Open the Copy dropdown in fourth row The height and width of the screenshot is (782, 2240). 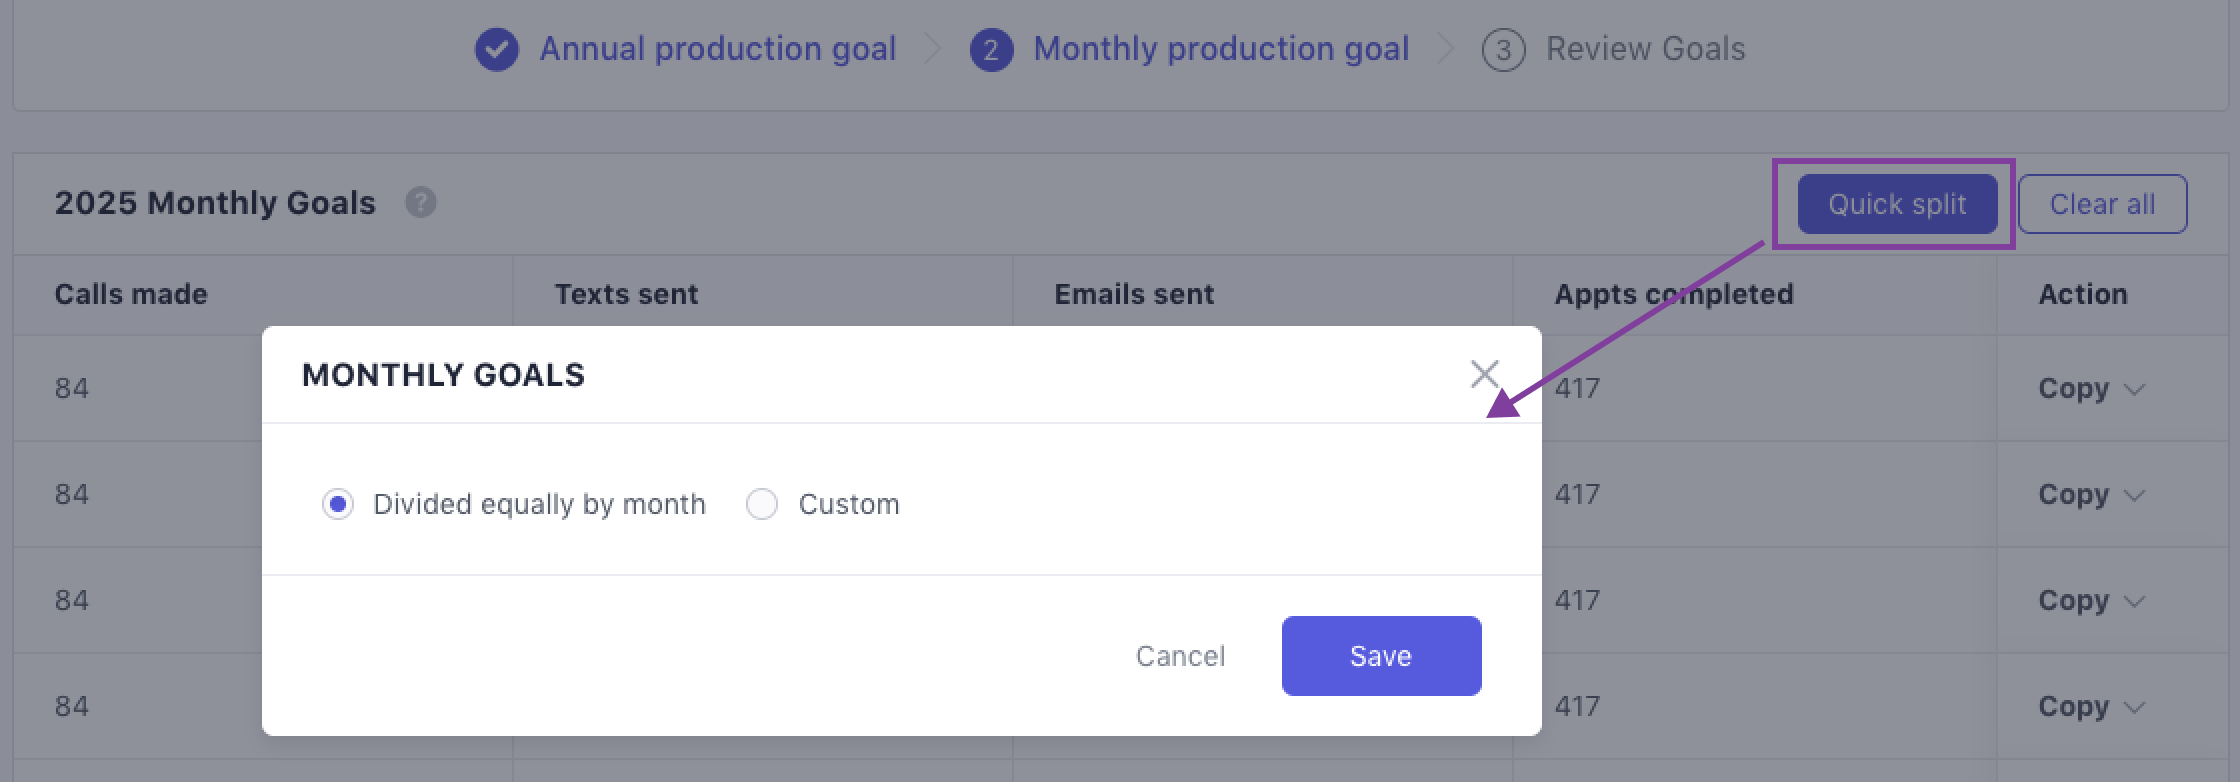(2091, 707)
